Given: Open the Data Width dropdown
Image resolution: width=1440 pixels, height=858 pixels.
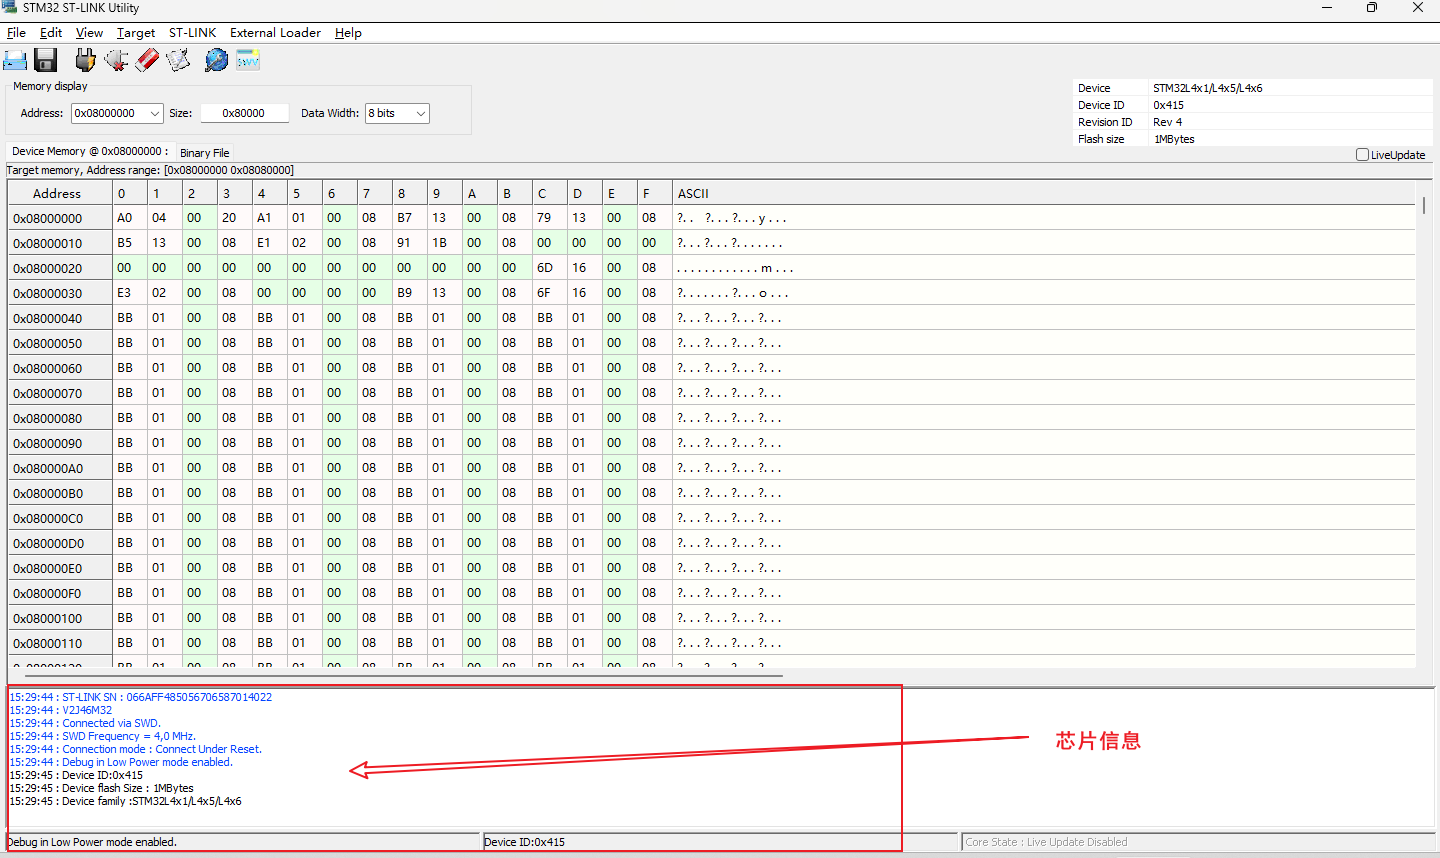Looking at the screenshot, I should [421, 114].
